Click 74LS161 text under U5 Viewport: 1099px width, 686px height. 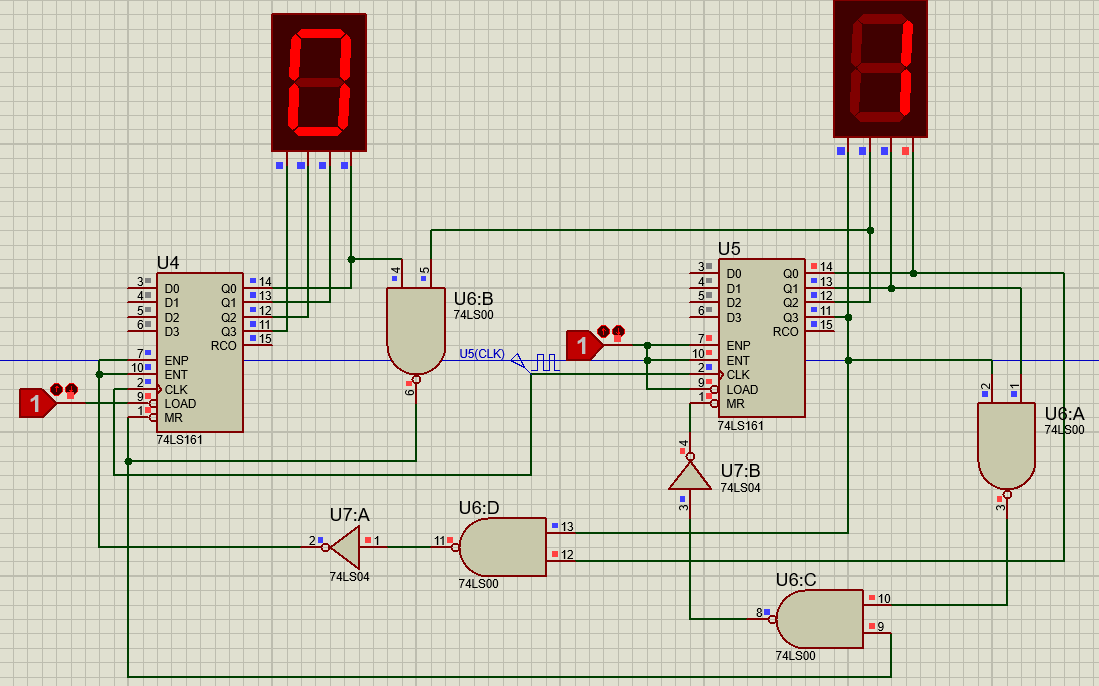point(740,425)
